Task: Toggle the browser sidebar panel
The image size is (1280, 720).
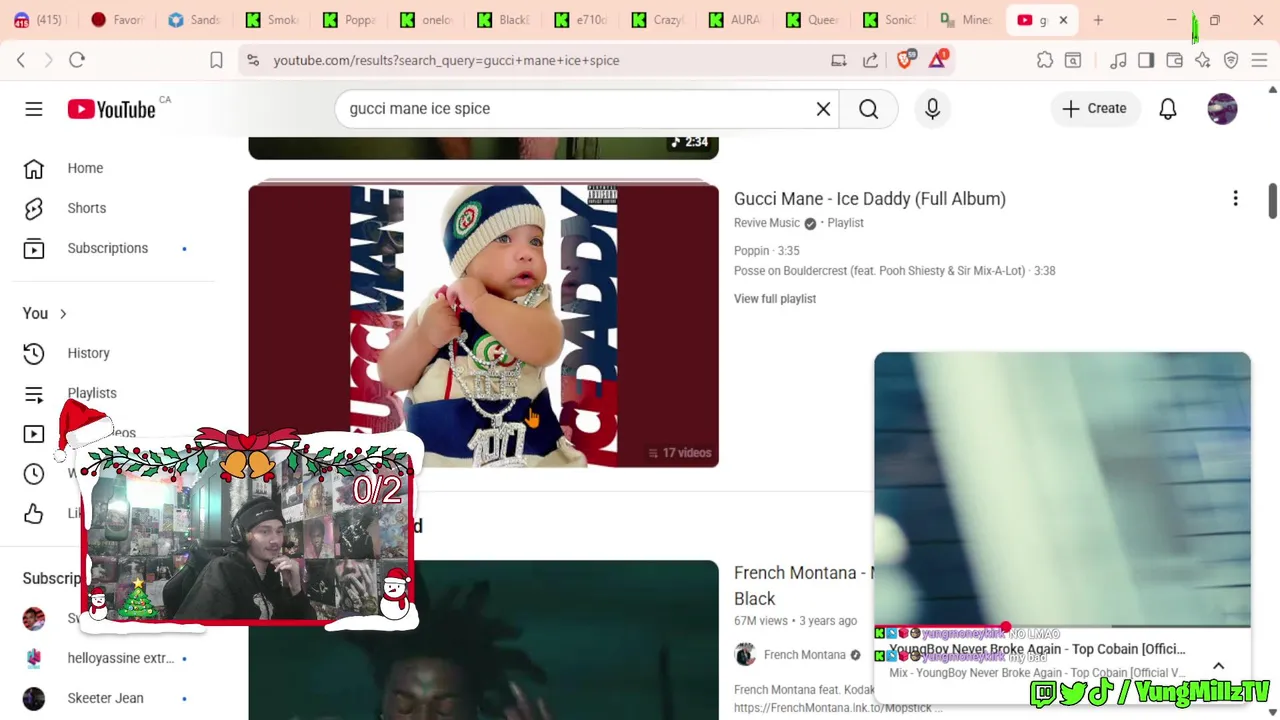Action: [1146, 60]
